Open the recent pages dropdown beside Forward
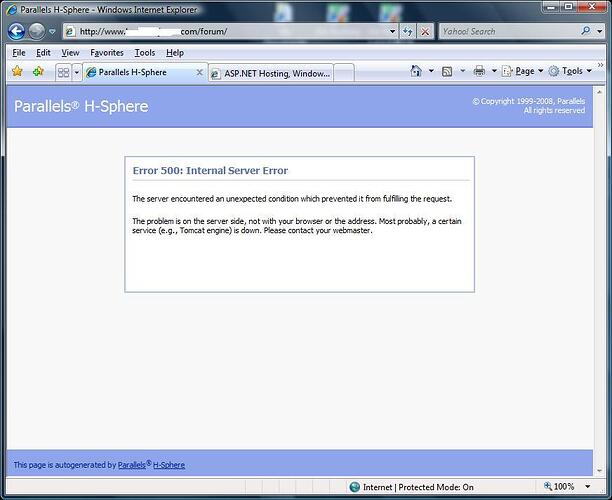 pyautogui.click(x=52, y=32)
